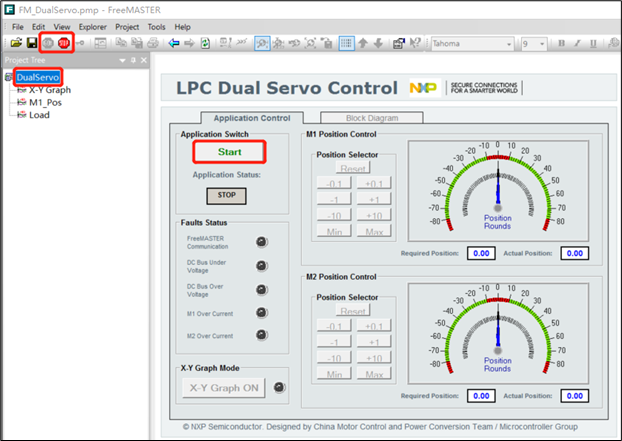Navigate back with the blue left arrow

(174, 43)
